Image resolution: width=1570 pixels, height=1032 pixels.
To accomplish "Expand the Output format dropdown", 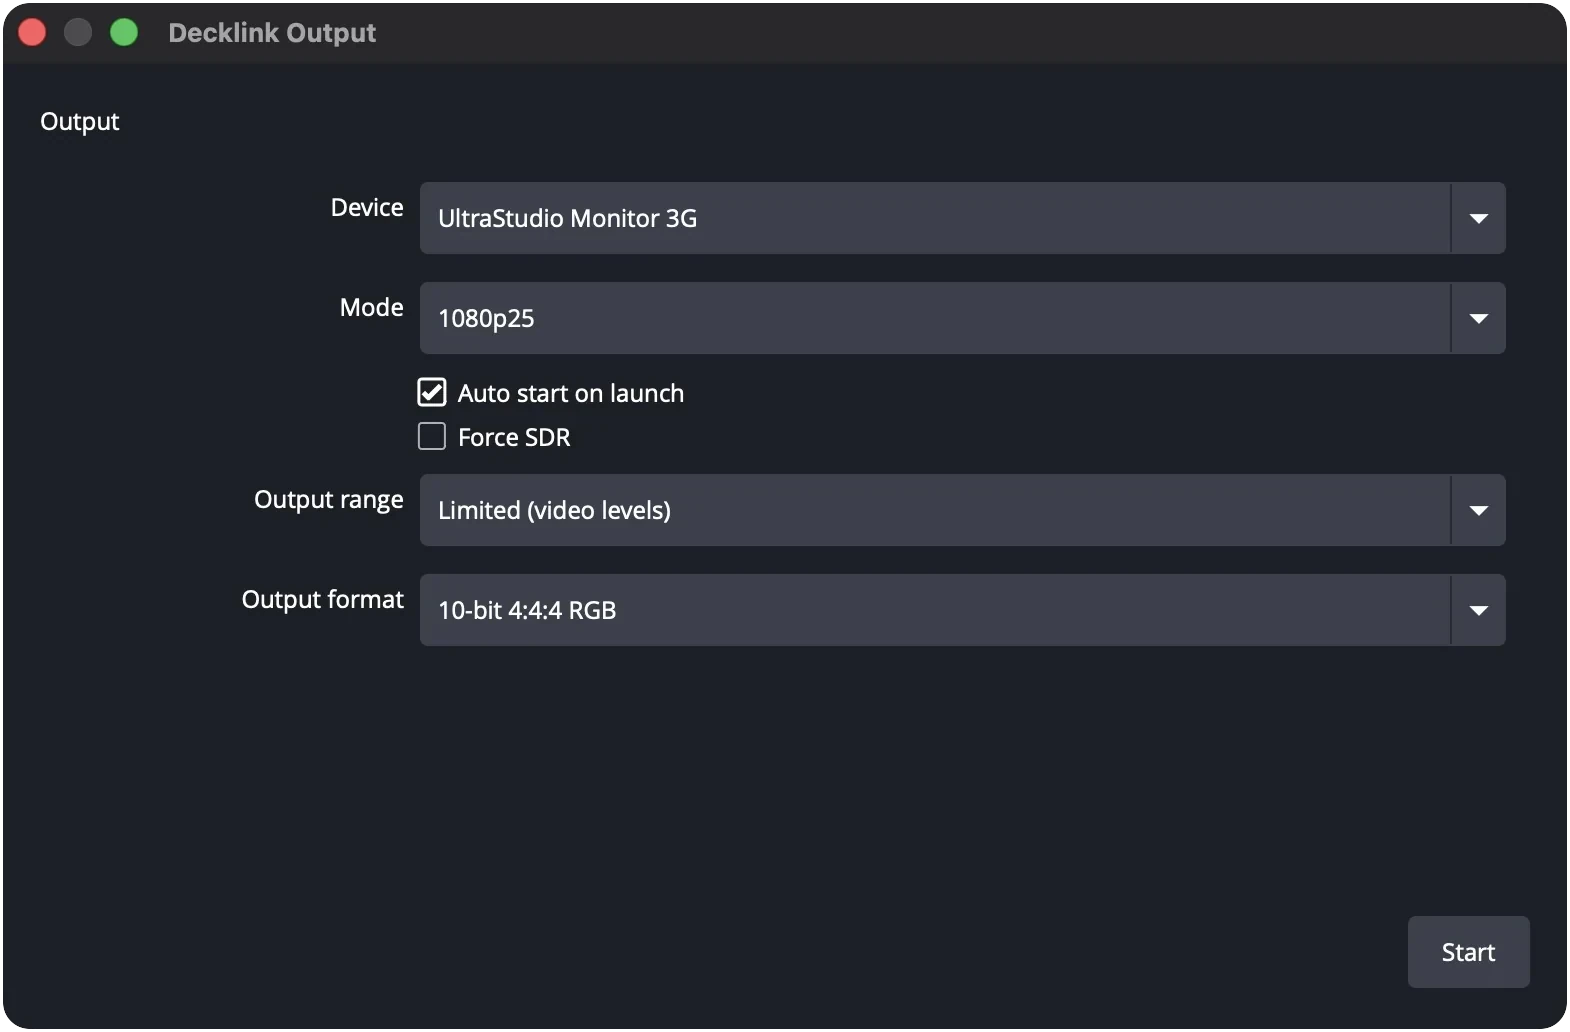I will pyautogui.click(x=962, y=610).
